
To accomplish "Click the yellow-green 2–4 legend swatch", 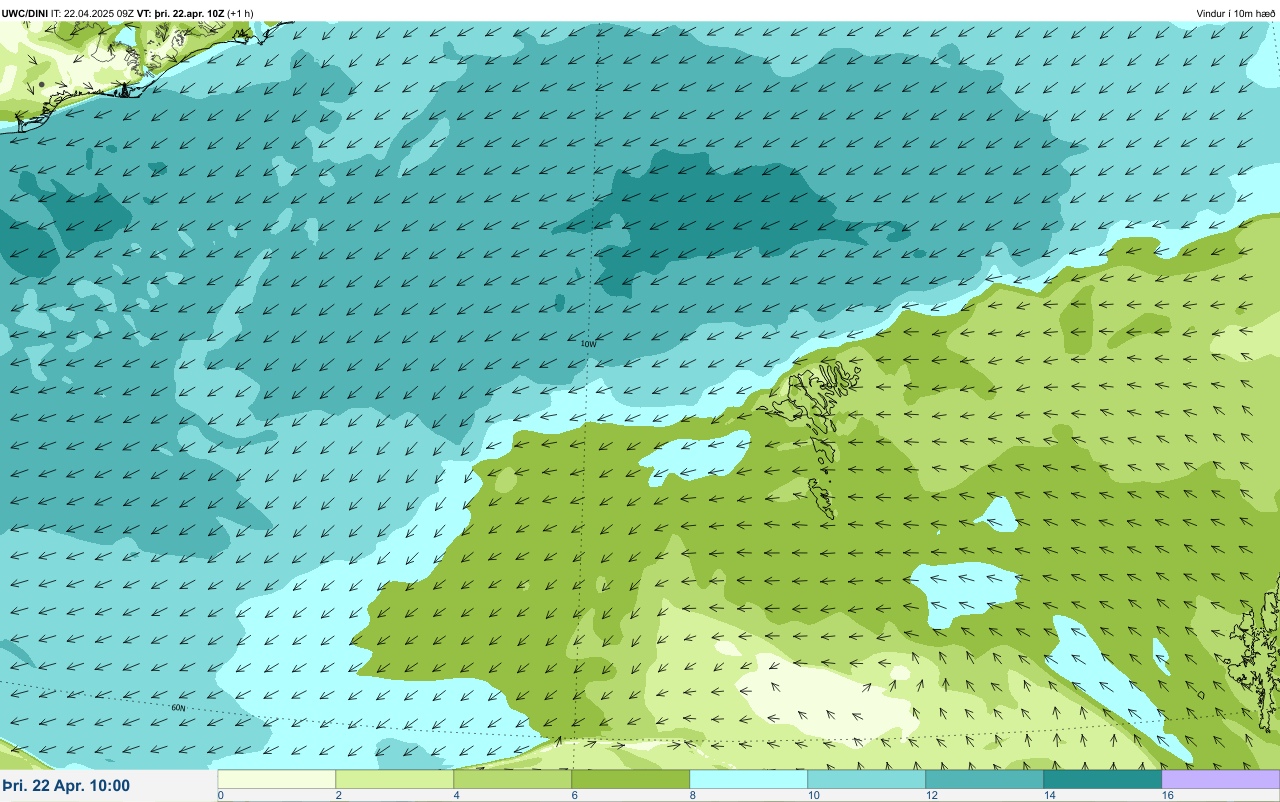I will (394, 779).
